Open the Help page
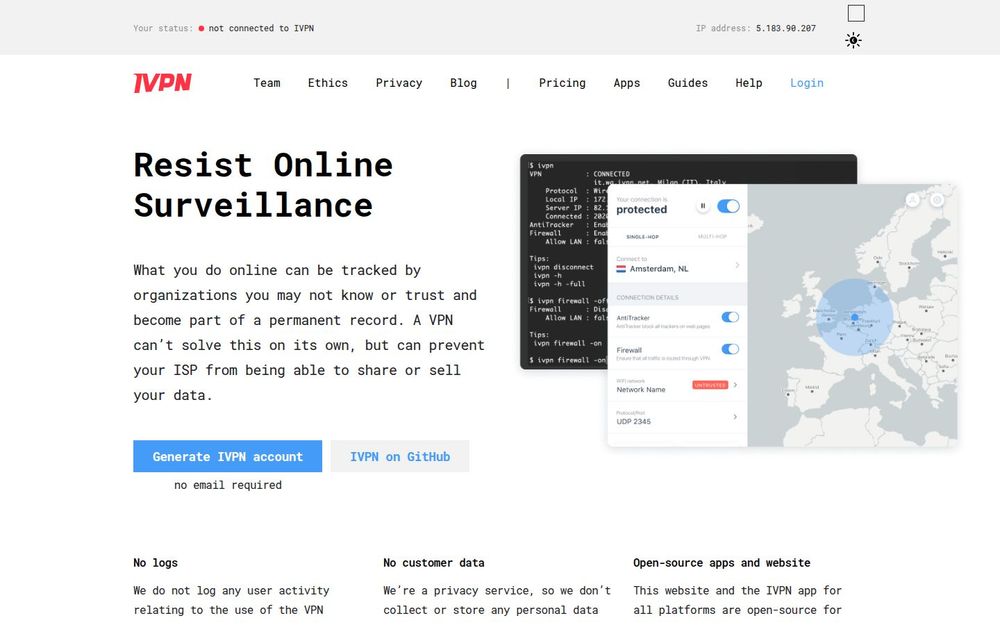1000x625 pixels. [749, 83]
